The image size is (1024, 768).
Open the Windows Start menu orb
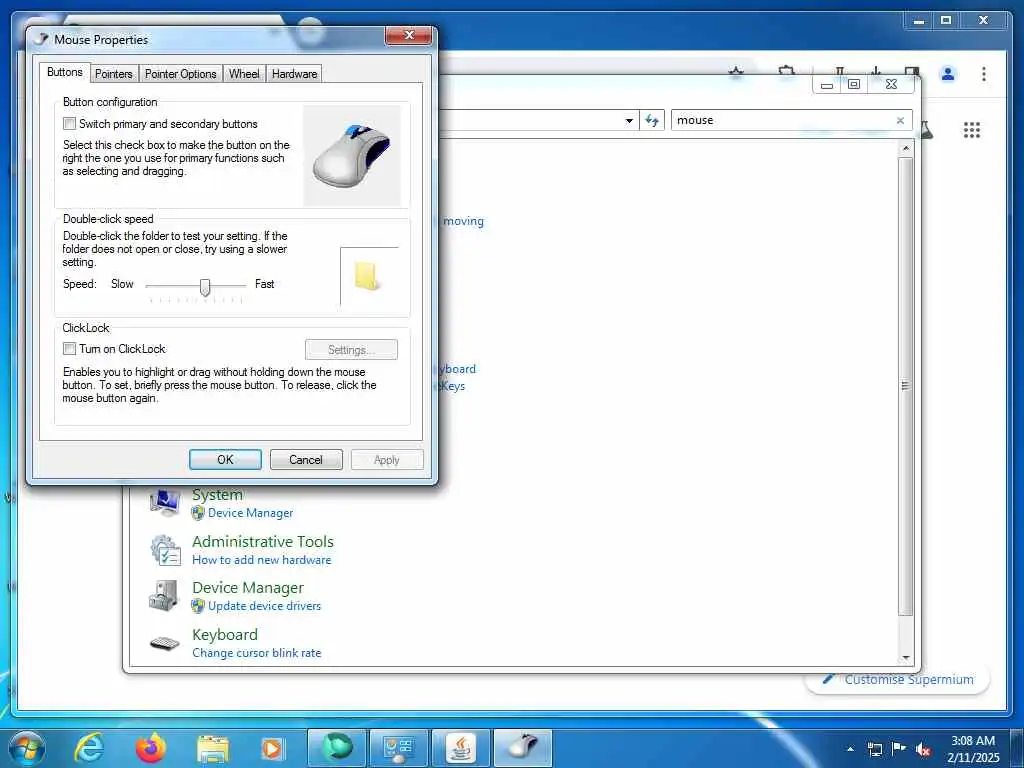pos(27,748)
